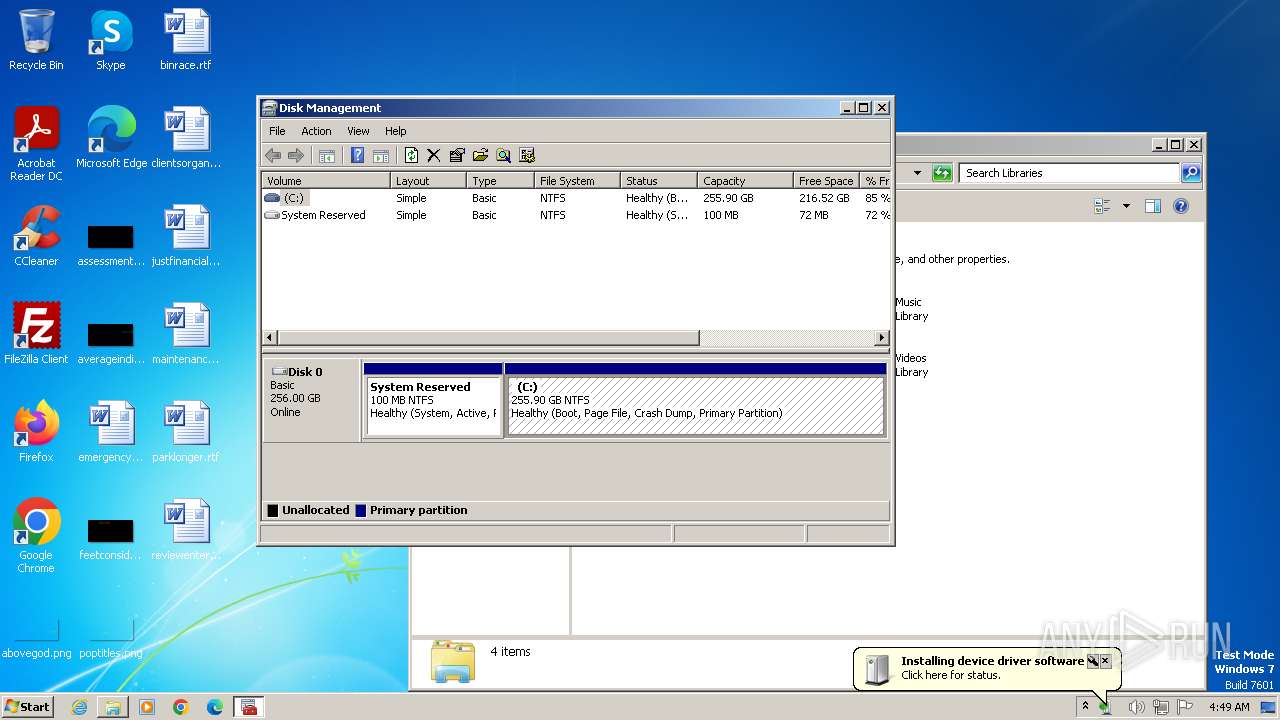Open the File menu in Disk Management
The height and width of the screenshot is (720, 1280).
tap(277, 131)
